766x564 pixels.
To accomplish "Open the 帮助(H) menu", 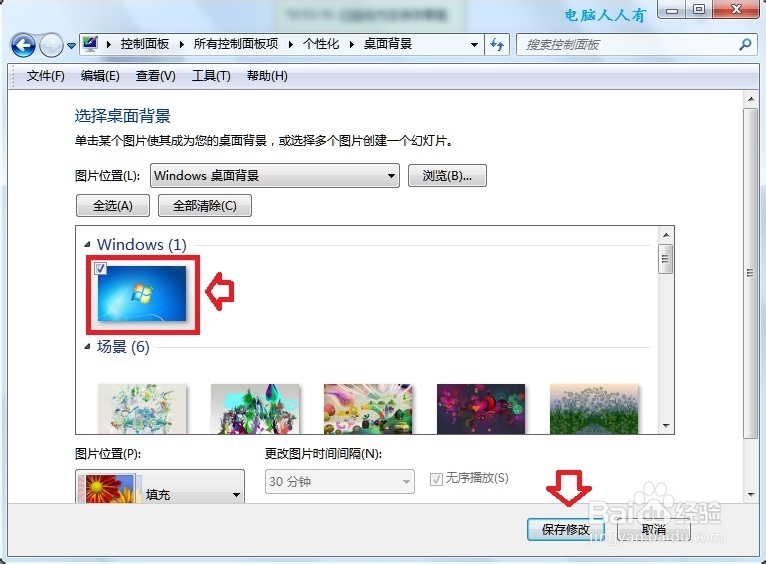I will (267, 76).
